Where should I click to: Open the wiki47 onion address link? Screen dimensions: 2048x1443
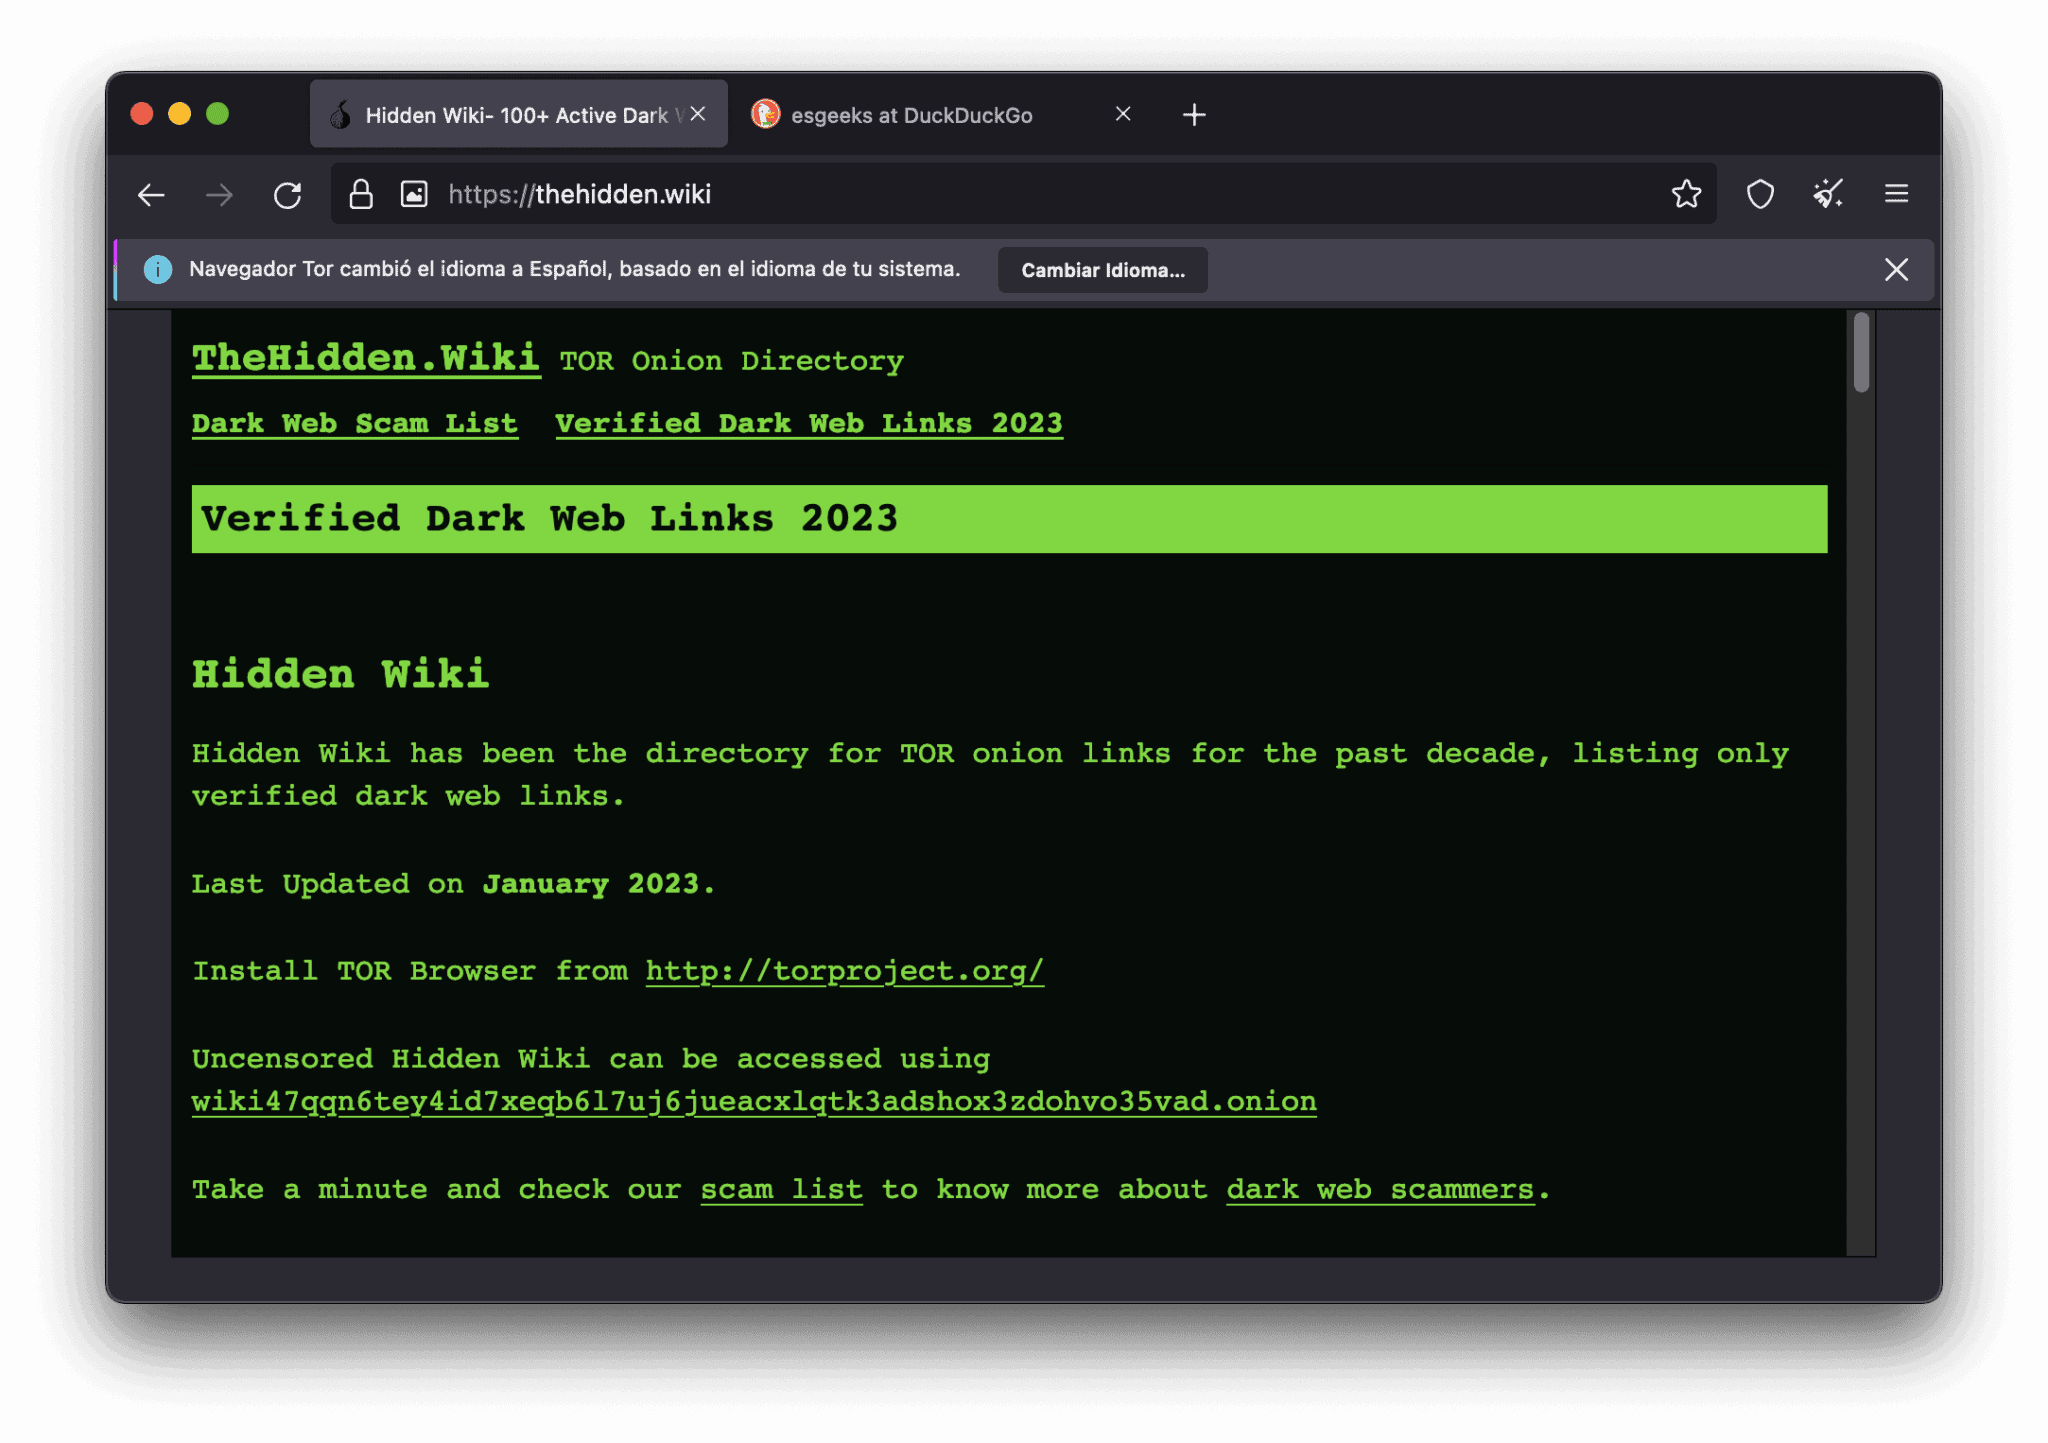tap(754, 1102)
